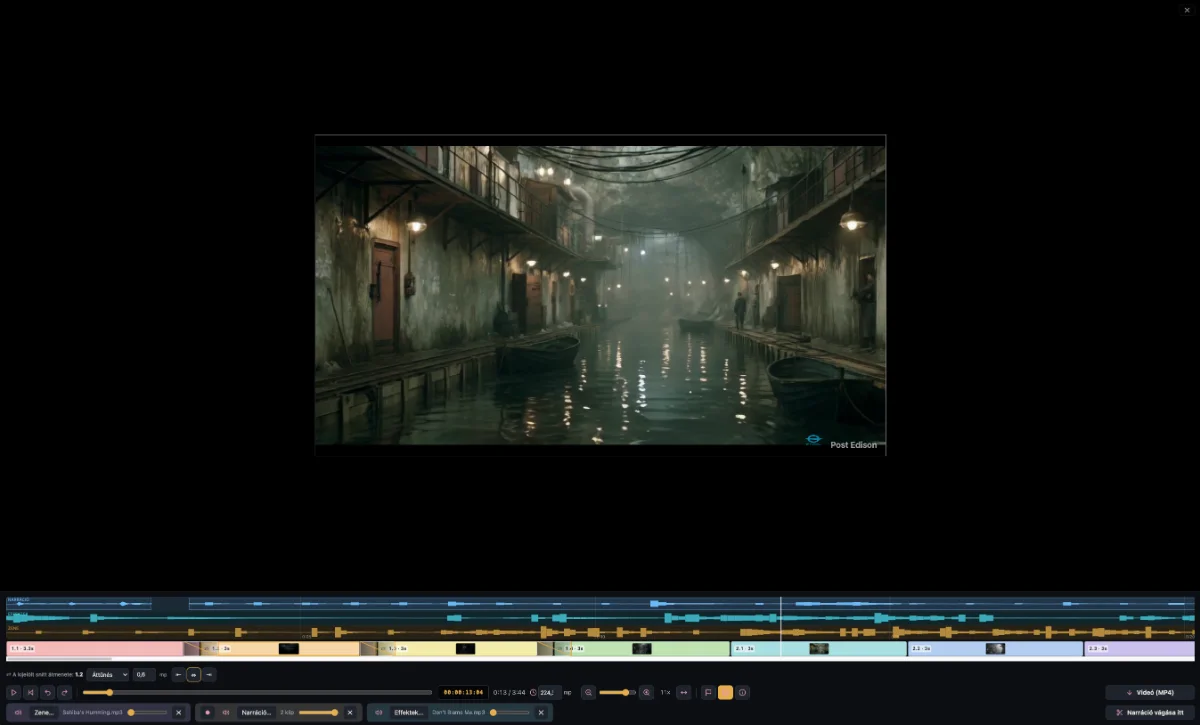
Task: Close the fullscreen preview with X
Action: pos(1187,10)
